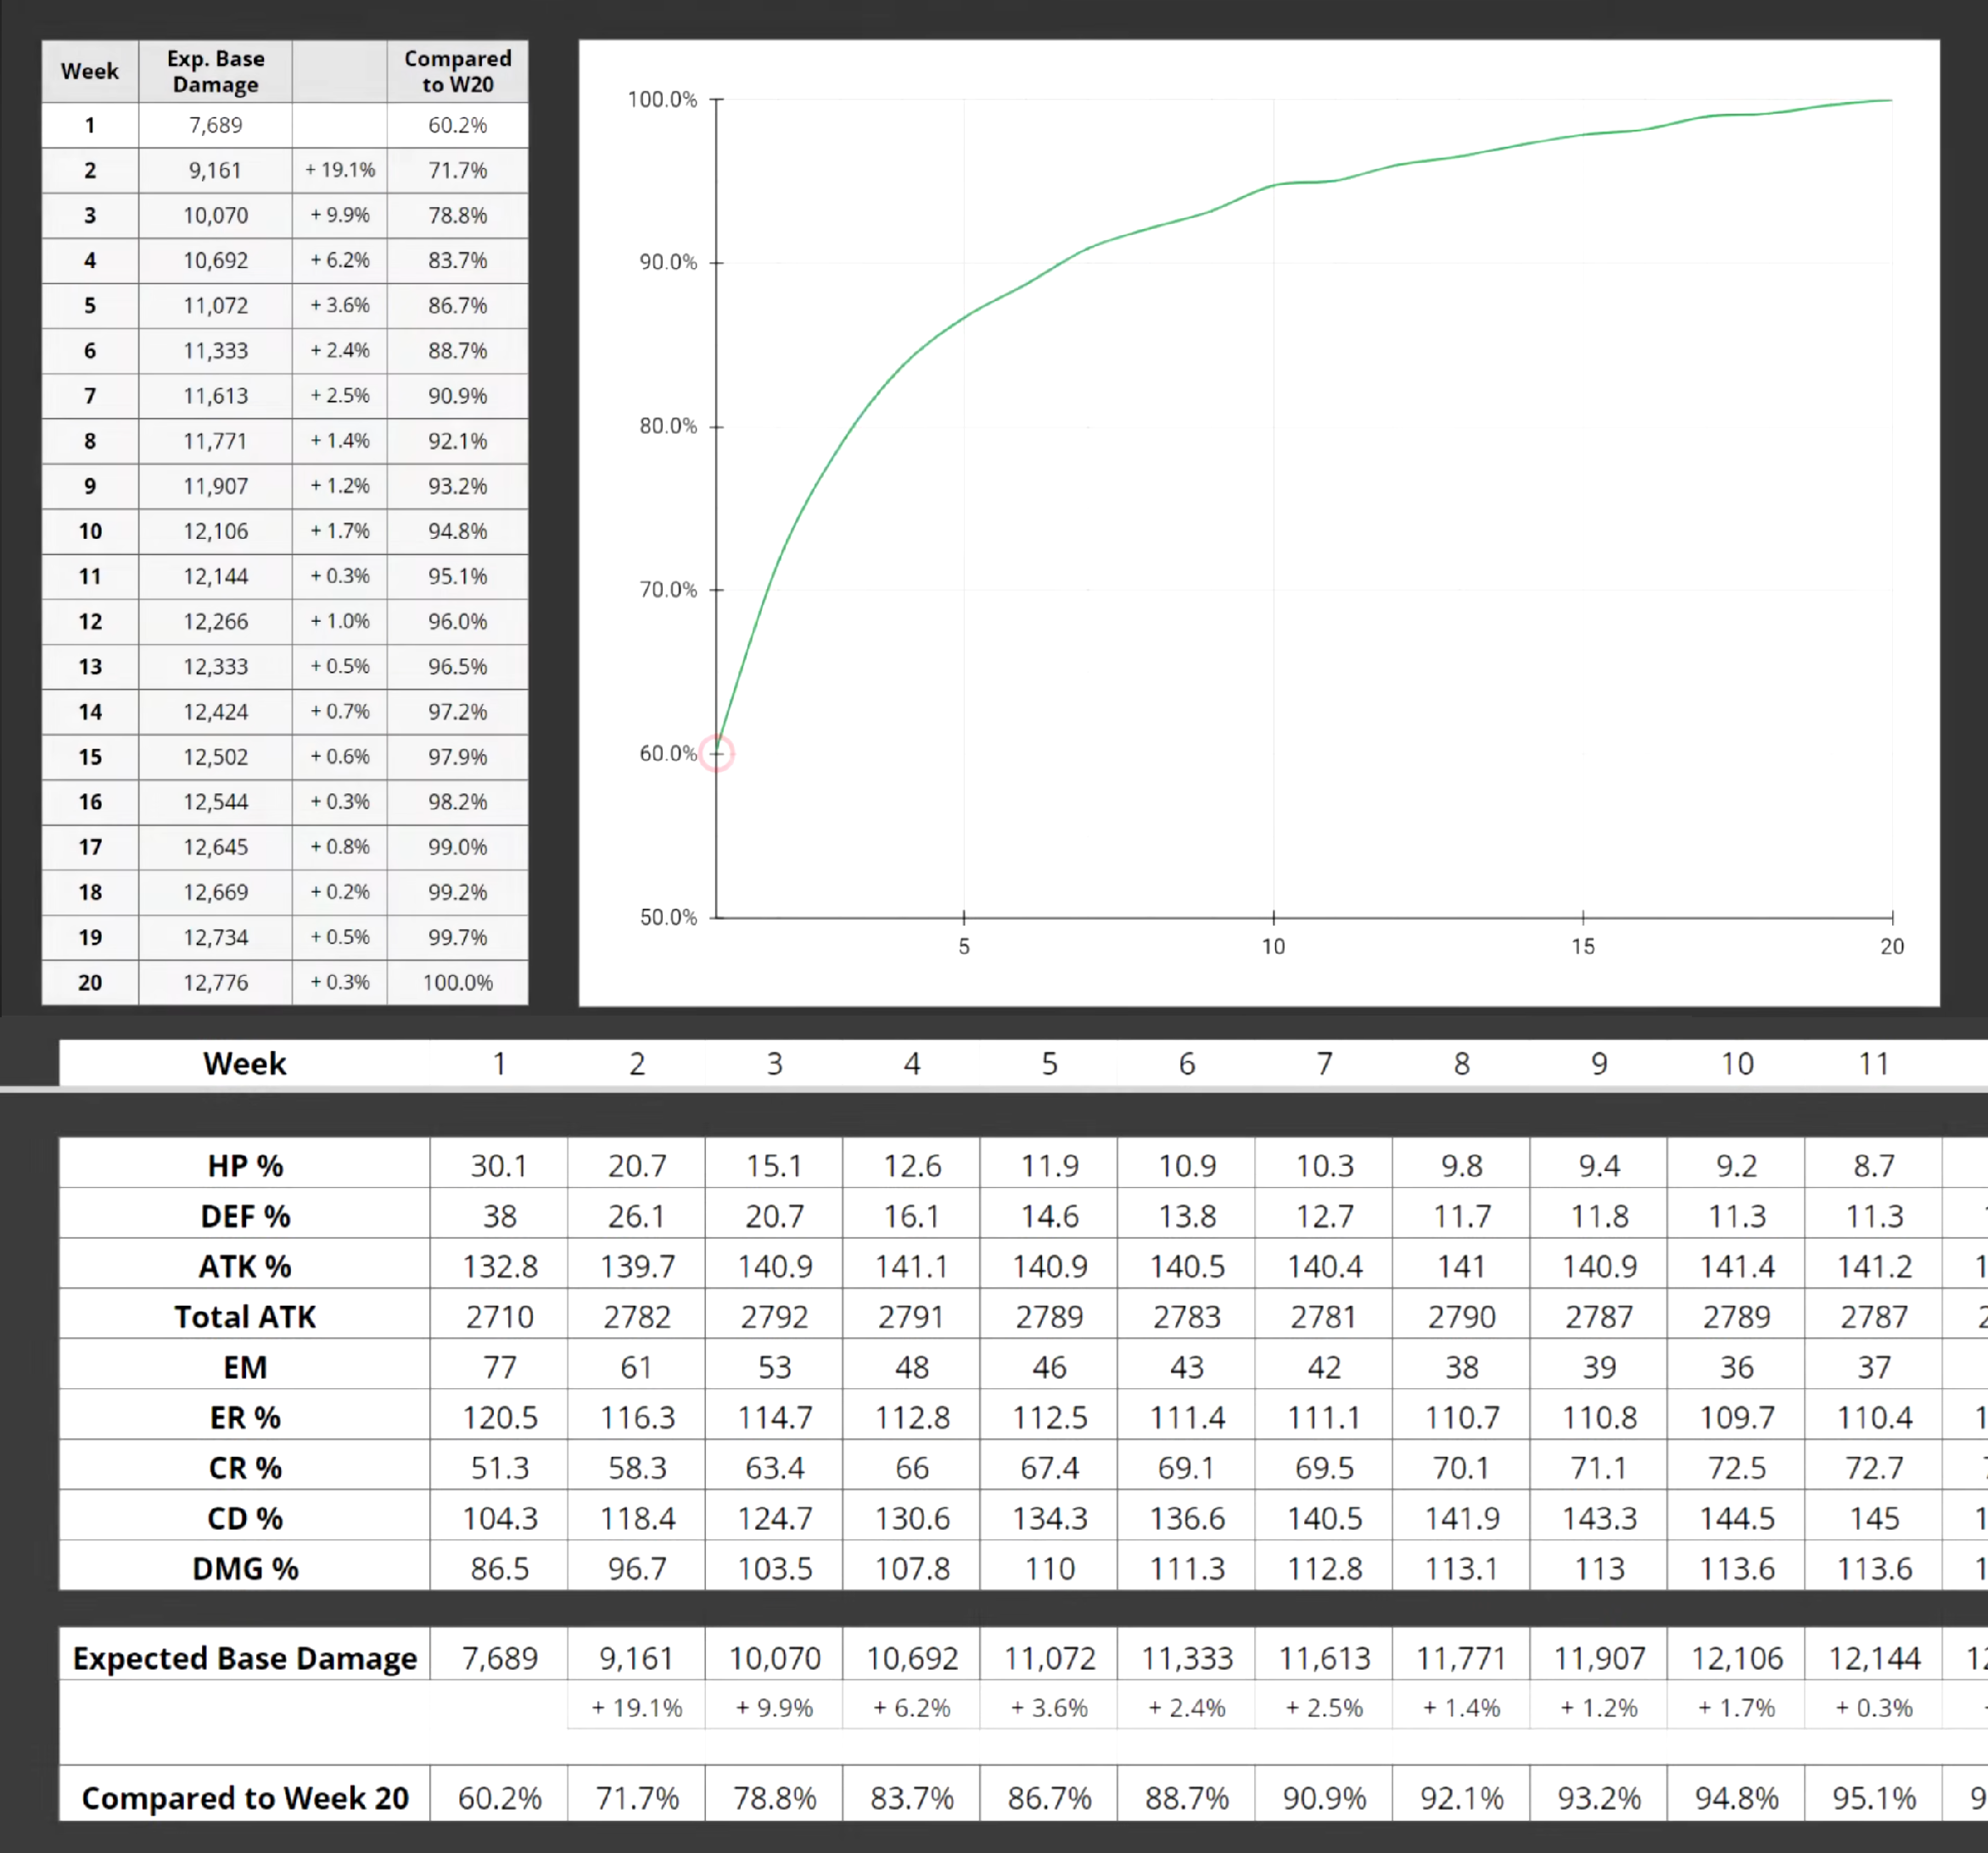The height and width of the screenshot is (1853, 1988).
Task: Select the 143.3 CD % value
Action: [x=1599, y=1518]
